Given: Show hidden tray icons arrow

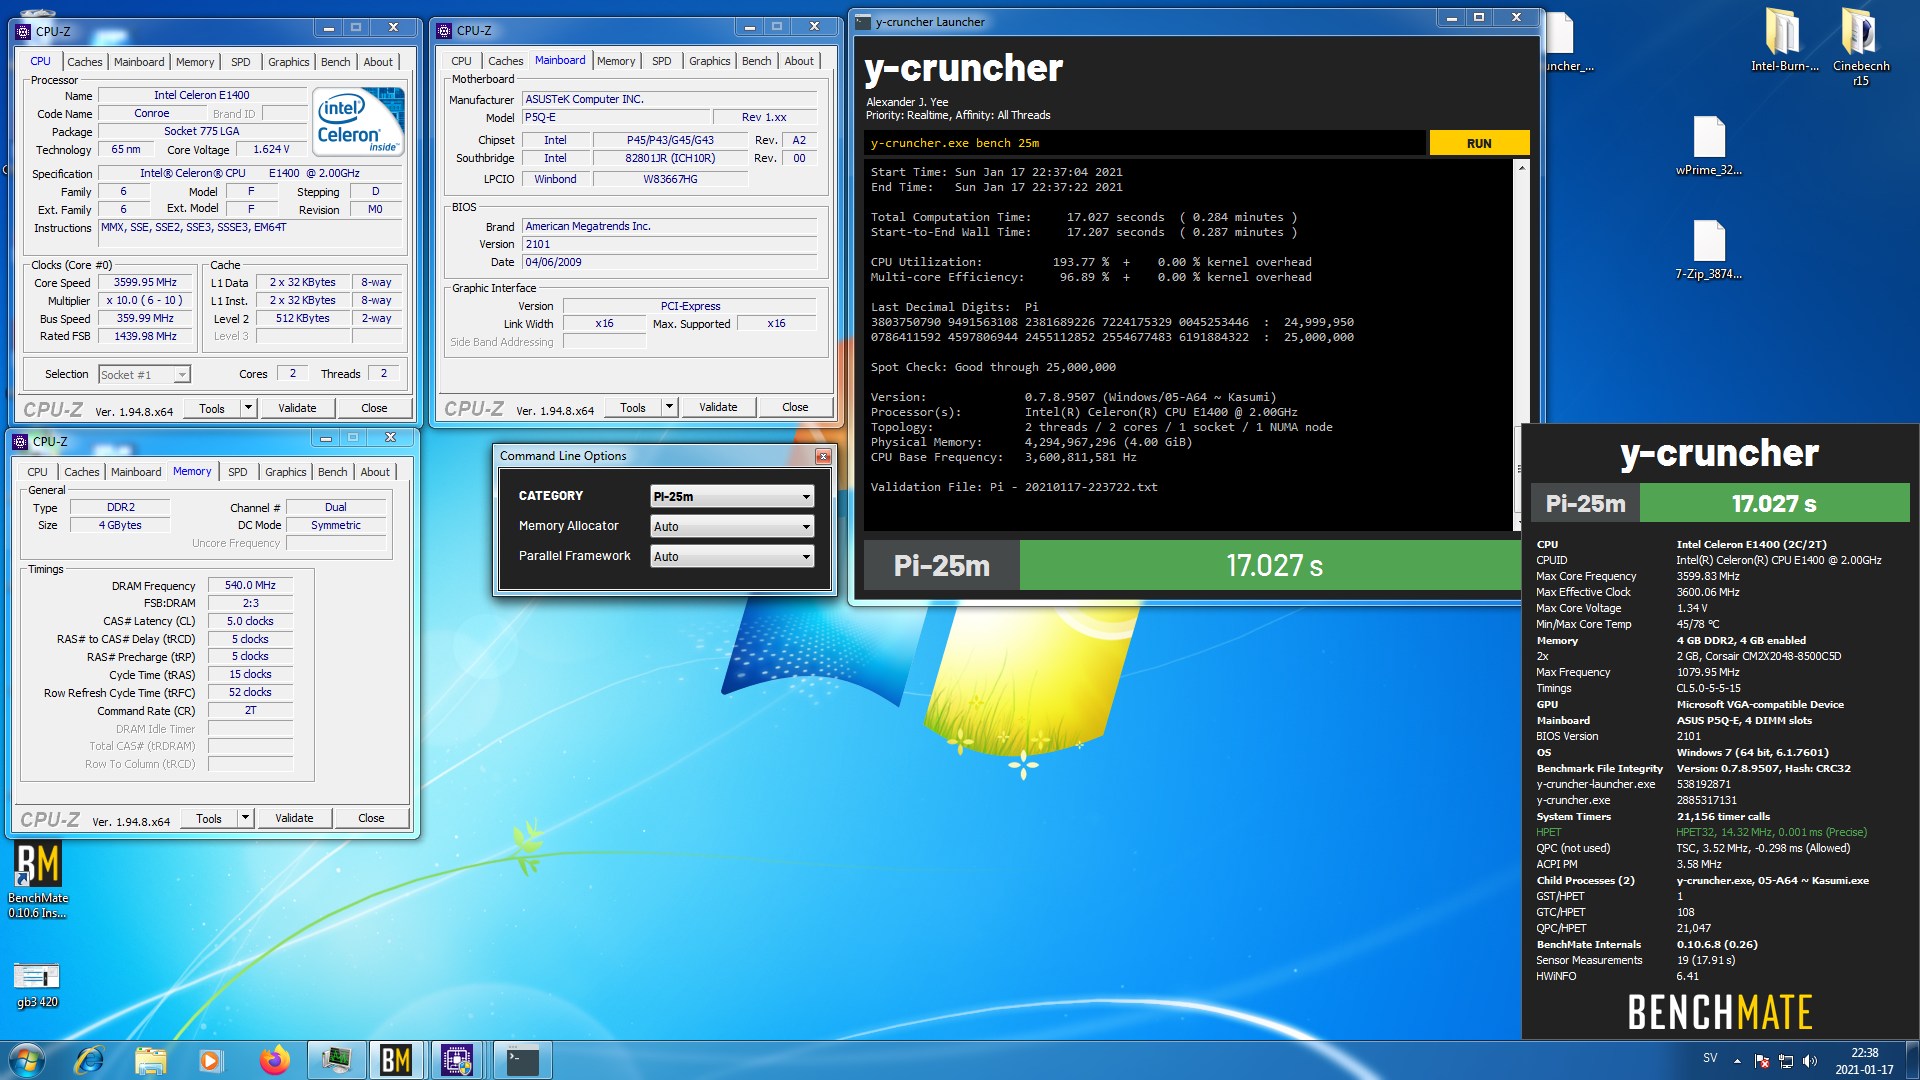Looking at the screenshot, I should [1737, 1060].
